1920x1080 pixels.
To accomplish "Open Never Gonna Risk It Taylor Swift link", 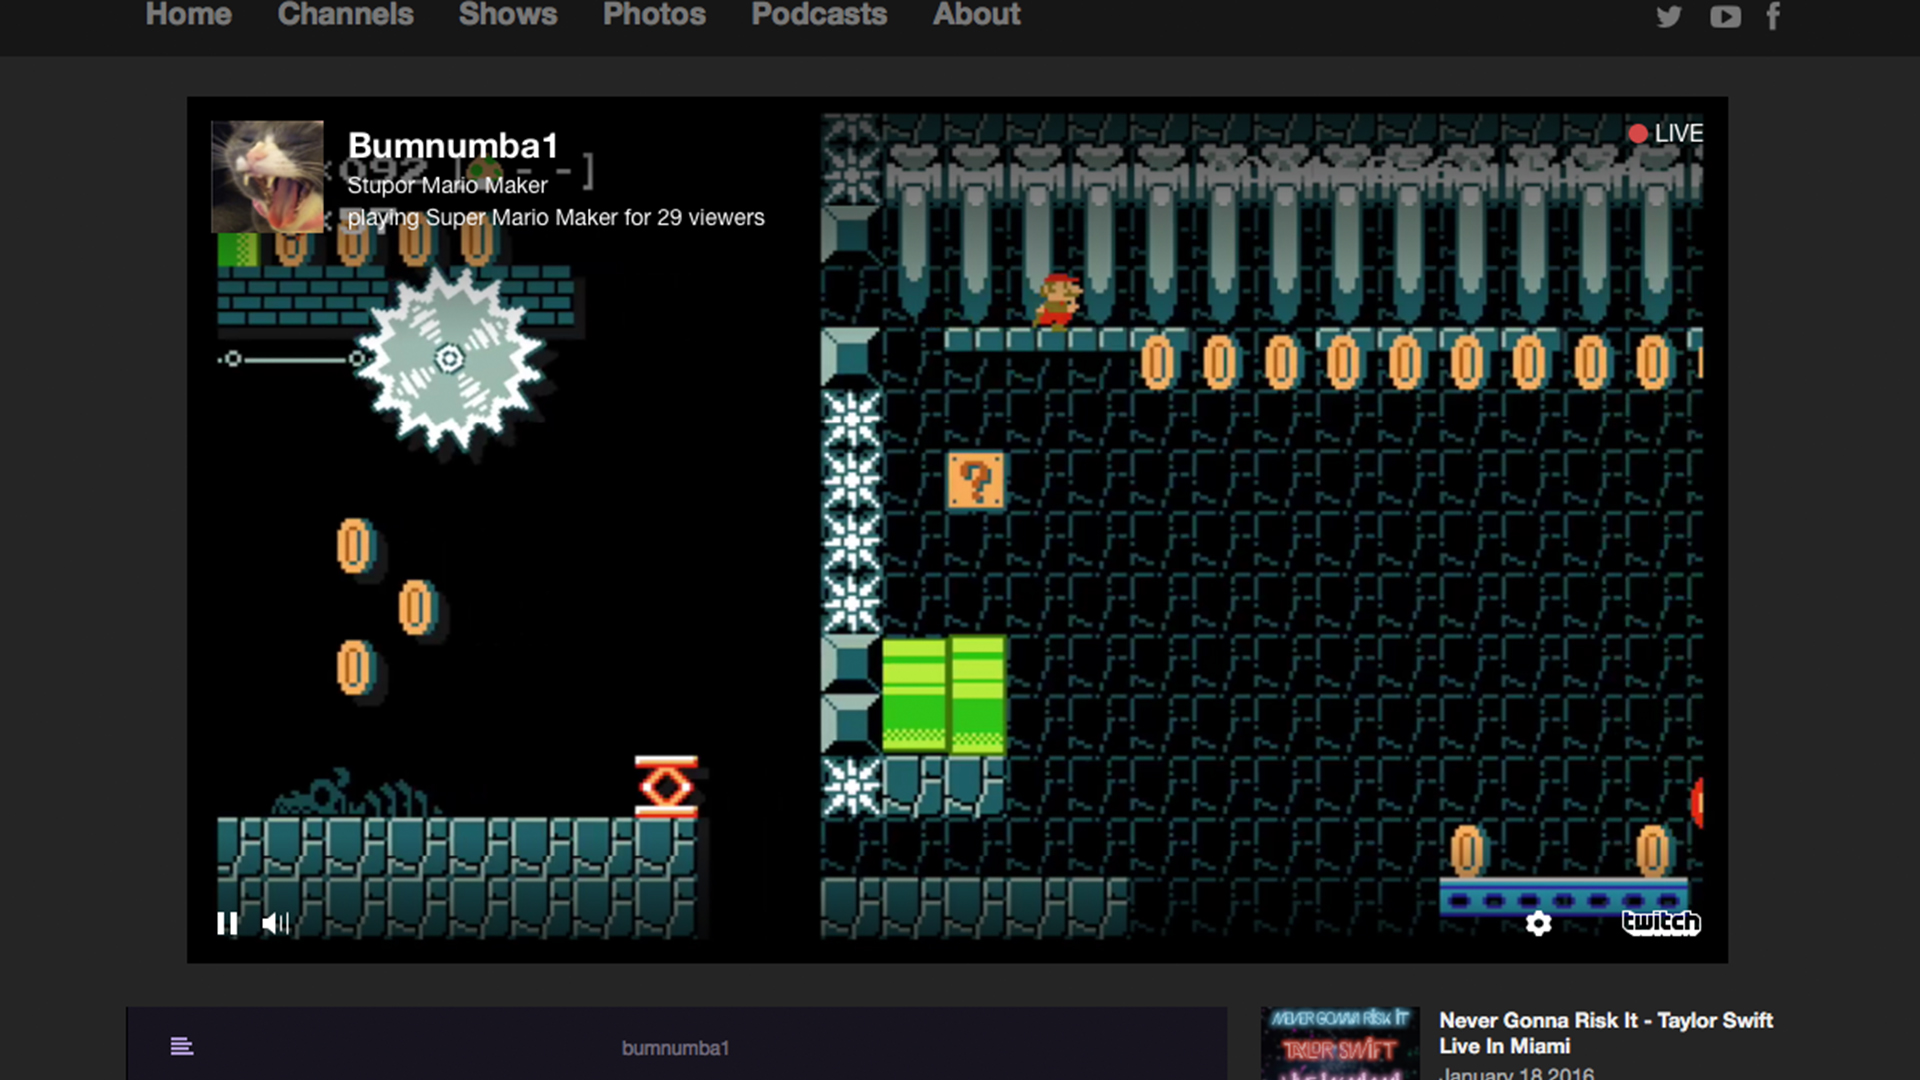I will (x=1606, y=1033).
